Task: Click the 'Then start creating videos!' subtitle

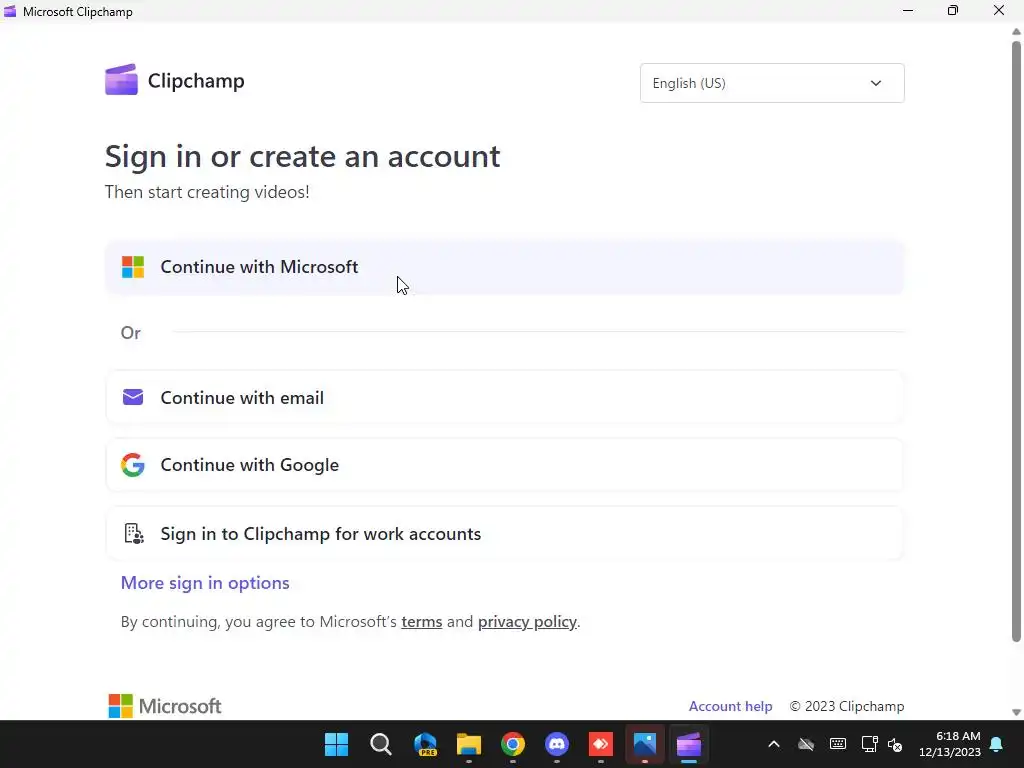Action: point(207,192)
